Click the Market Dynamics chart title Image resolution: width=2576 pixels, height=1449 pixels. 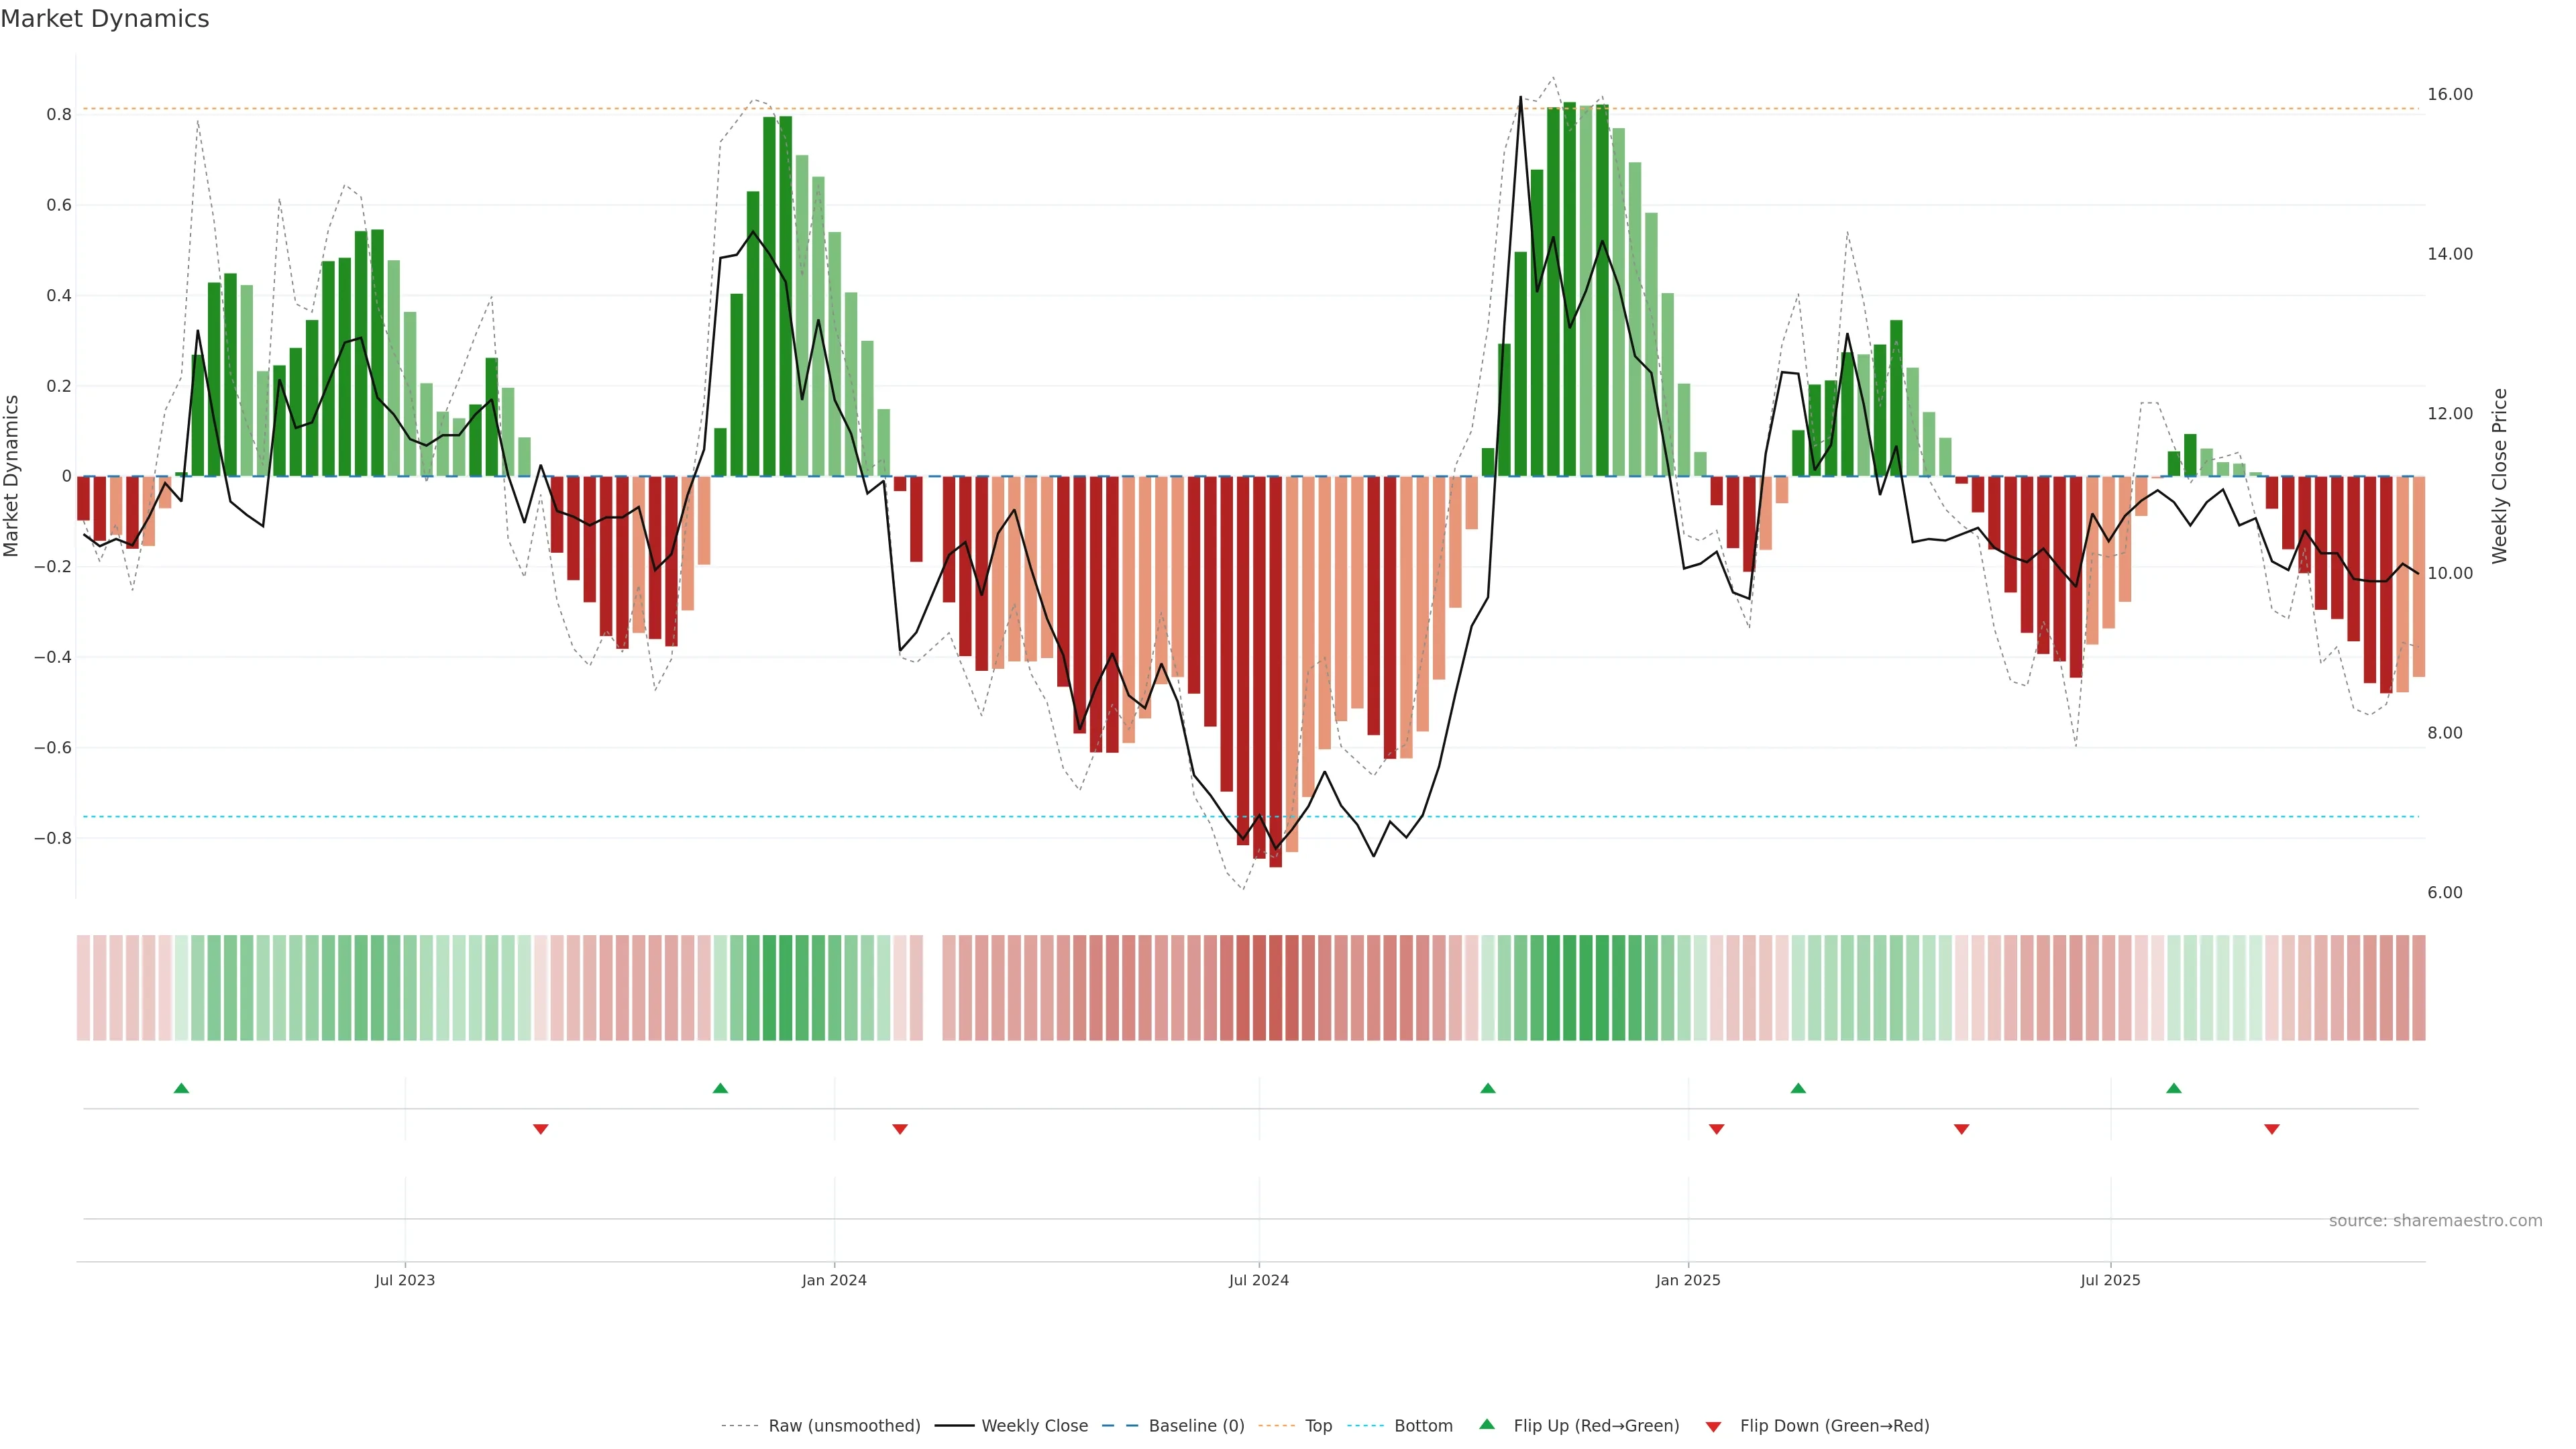(x=105, y=19)
